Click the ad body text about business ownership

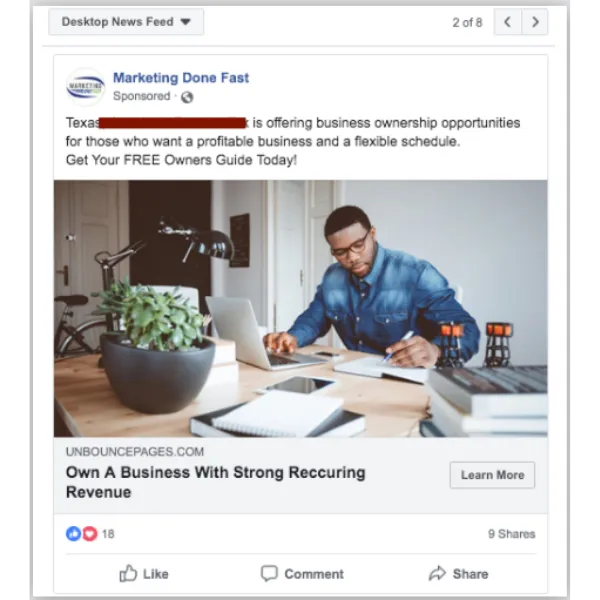click(x=293, y=141)
